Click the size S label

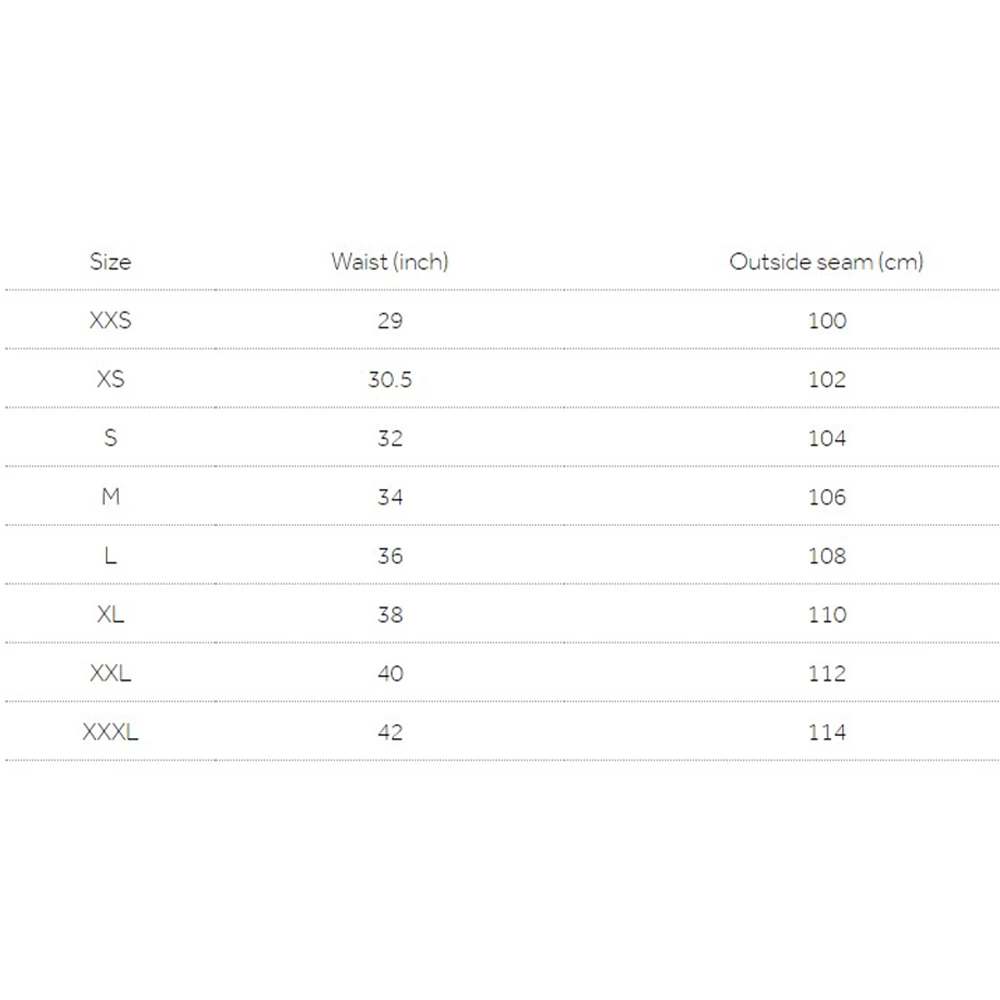[x=110, y=439]
